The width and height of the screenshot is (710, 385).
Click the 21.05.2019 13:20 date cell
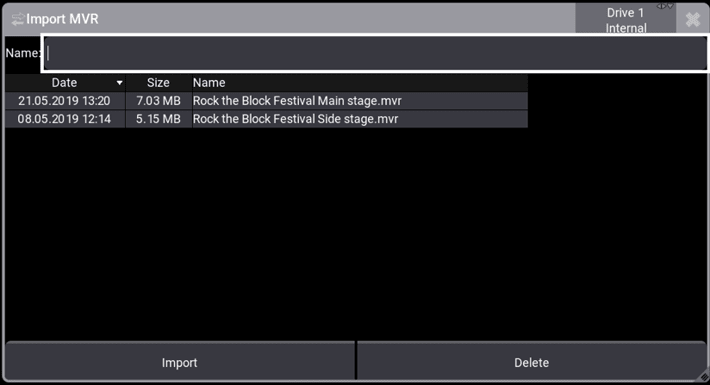coord(65,101)
